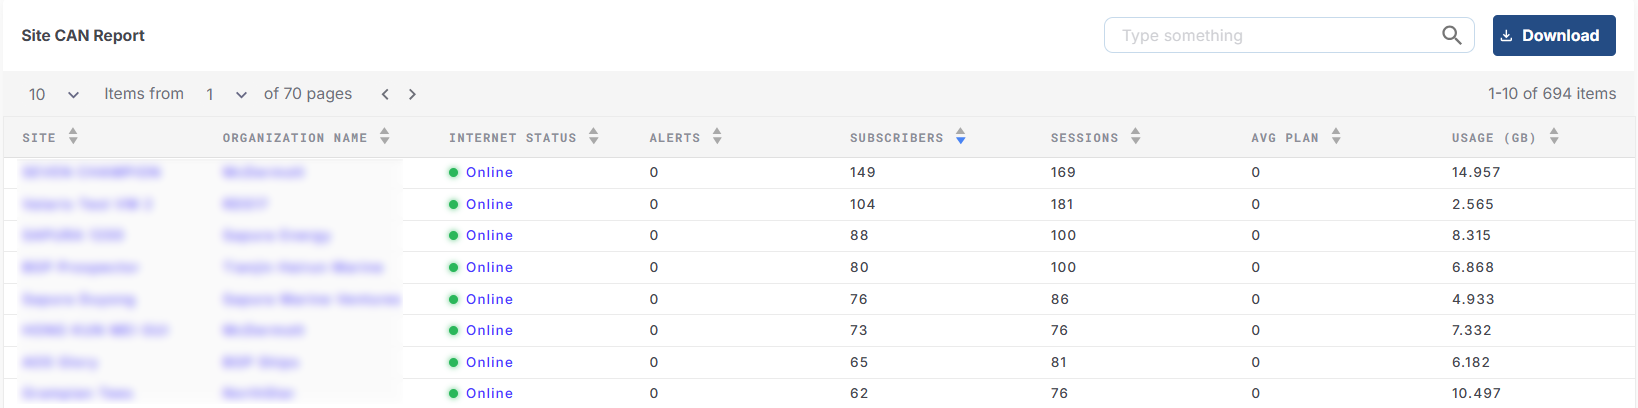The height and width of the screenshot is (408, 1638).
Task: Sort by Subscribers column icon
Action: tap(960, 137)
